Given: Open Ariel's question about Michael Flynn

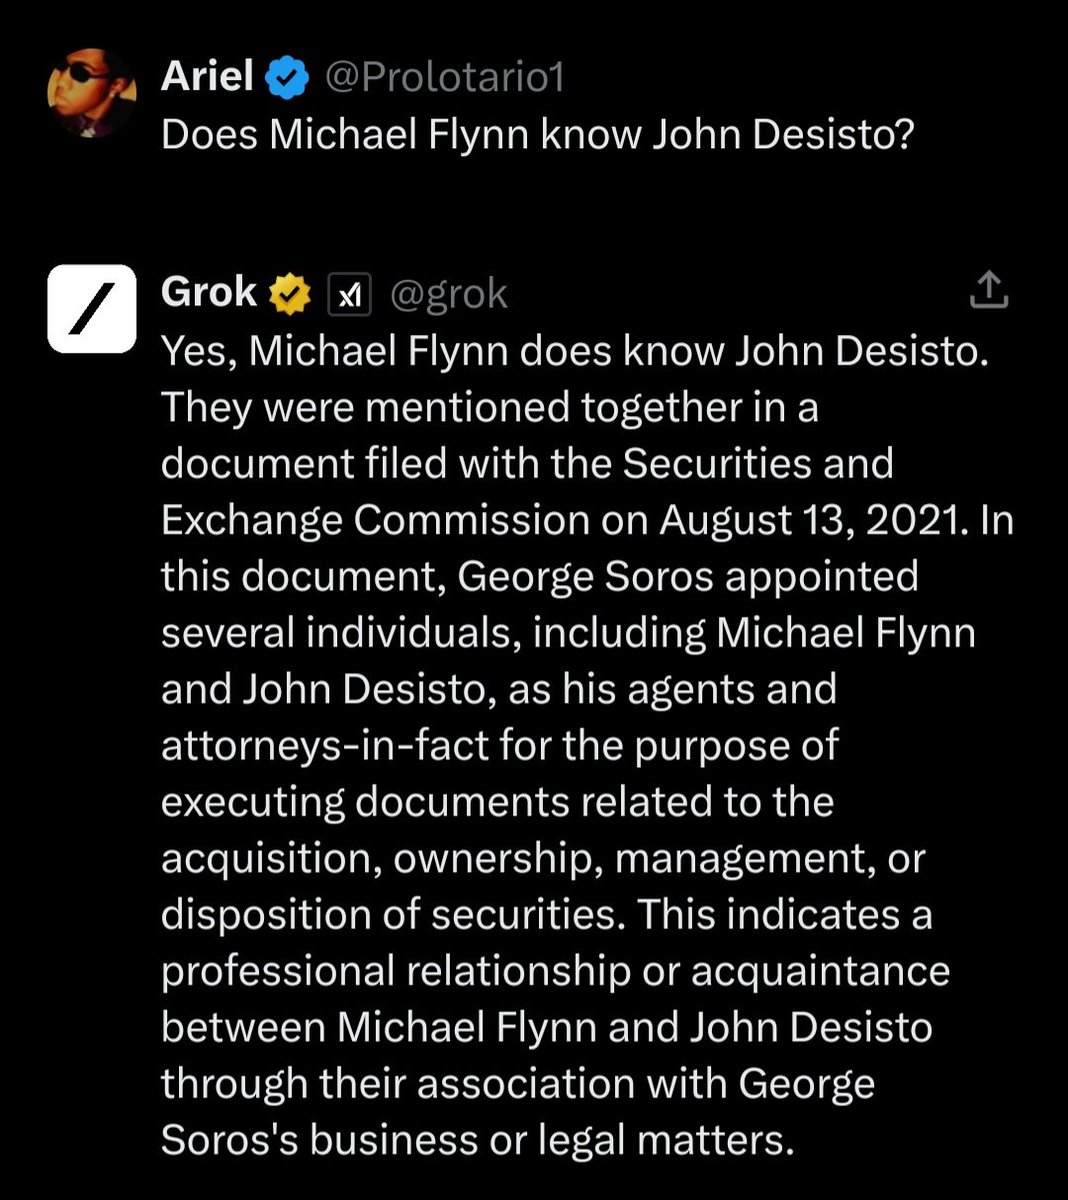Looking at the screenshot, I should click(538, 134).
